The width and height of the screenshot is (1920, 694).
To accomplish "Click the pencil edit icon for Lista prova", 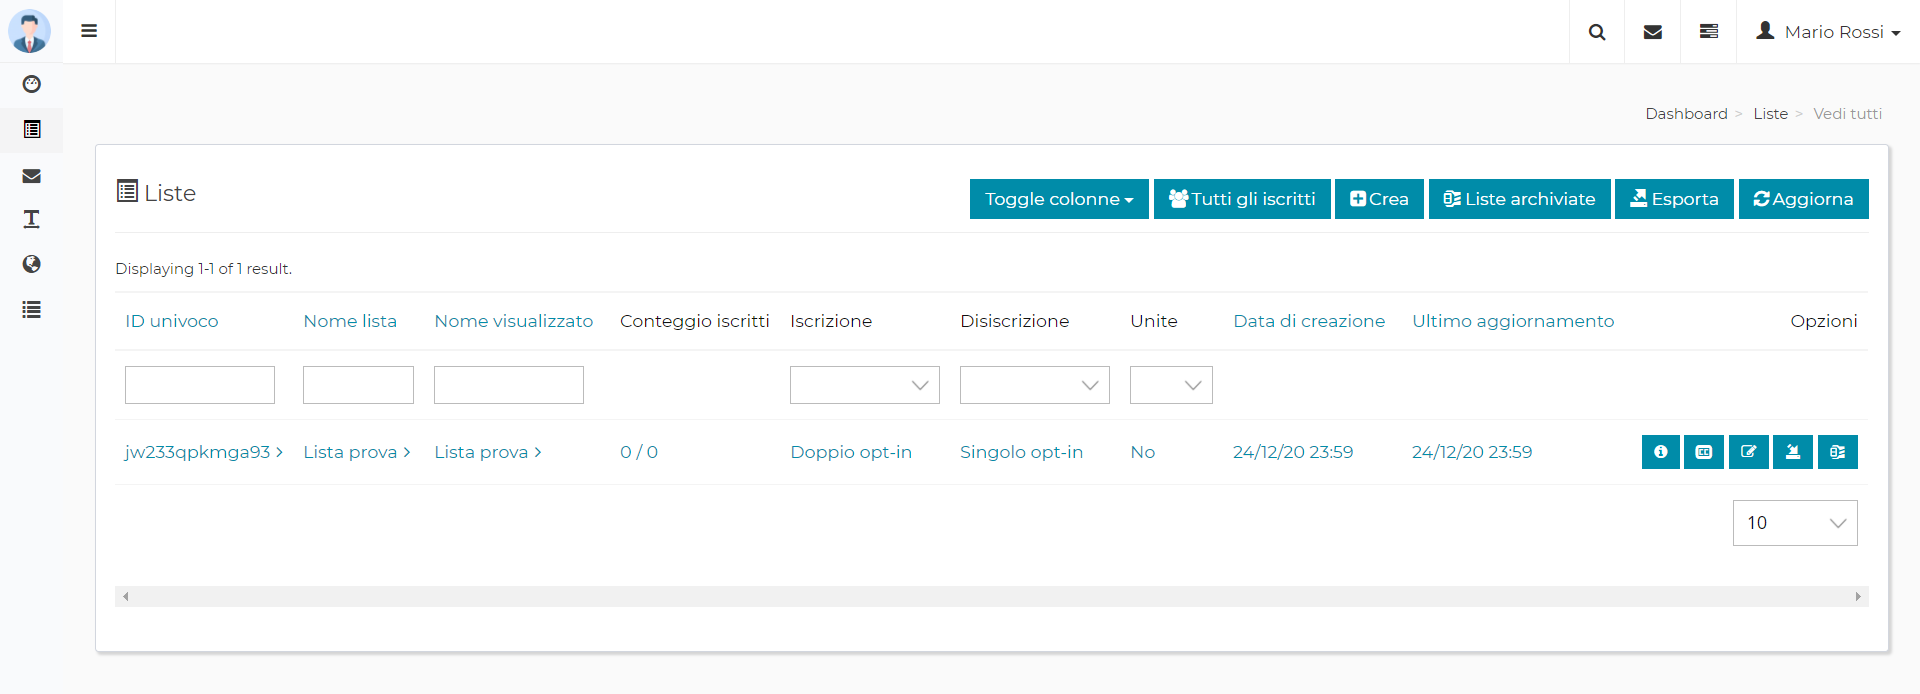I will click(1749, 452).
